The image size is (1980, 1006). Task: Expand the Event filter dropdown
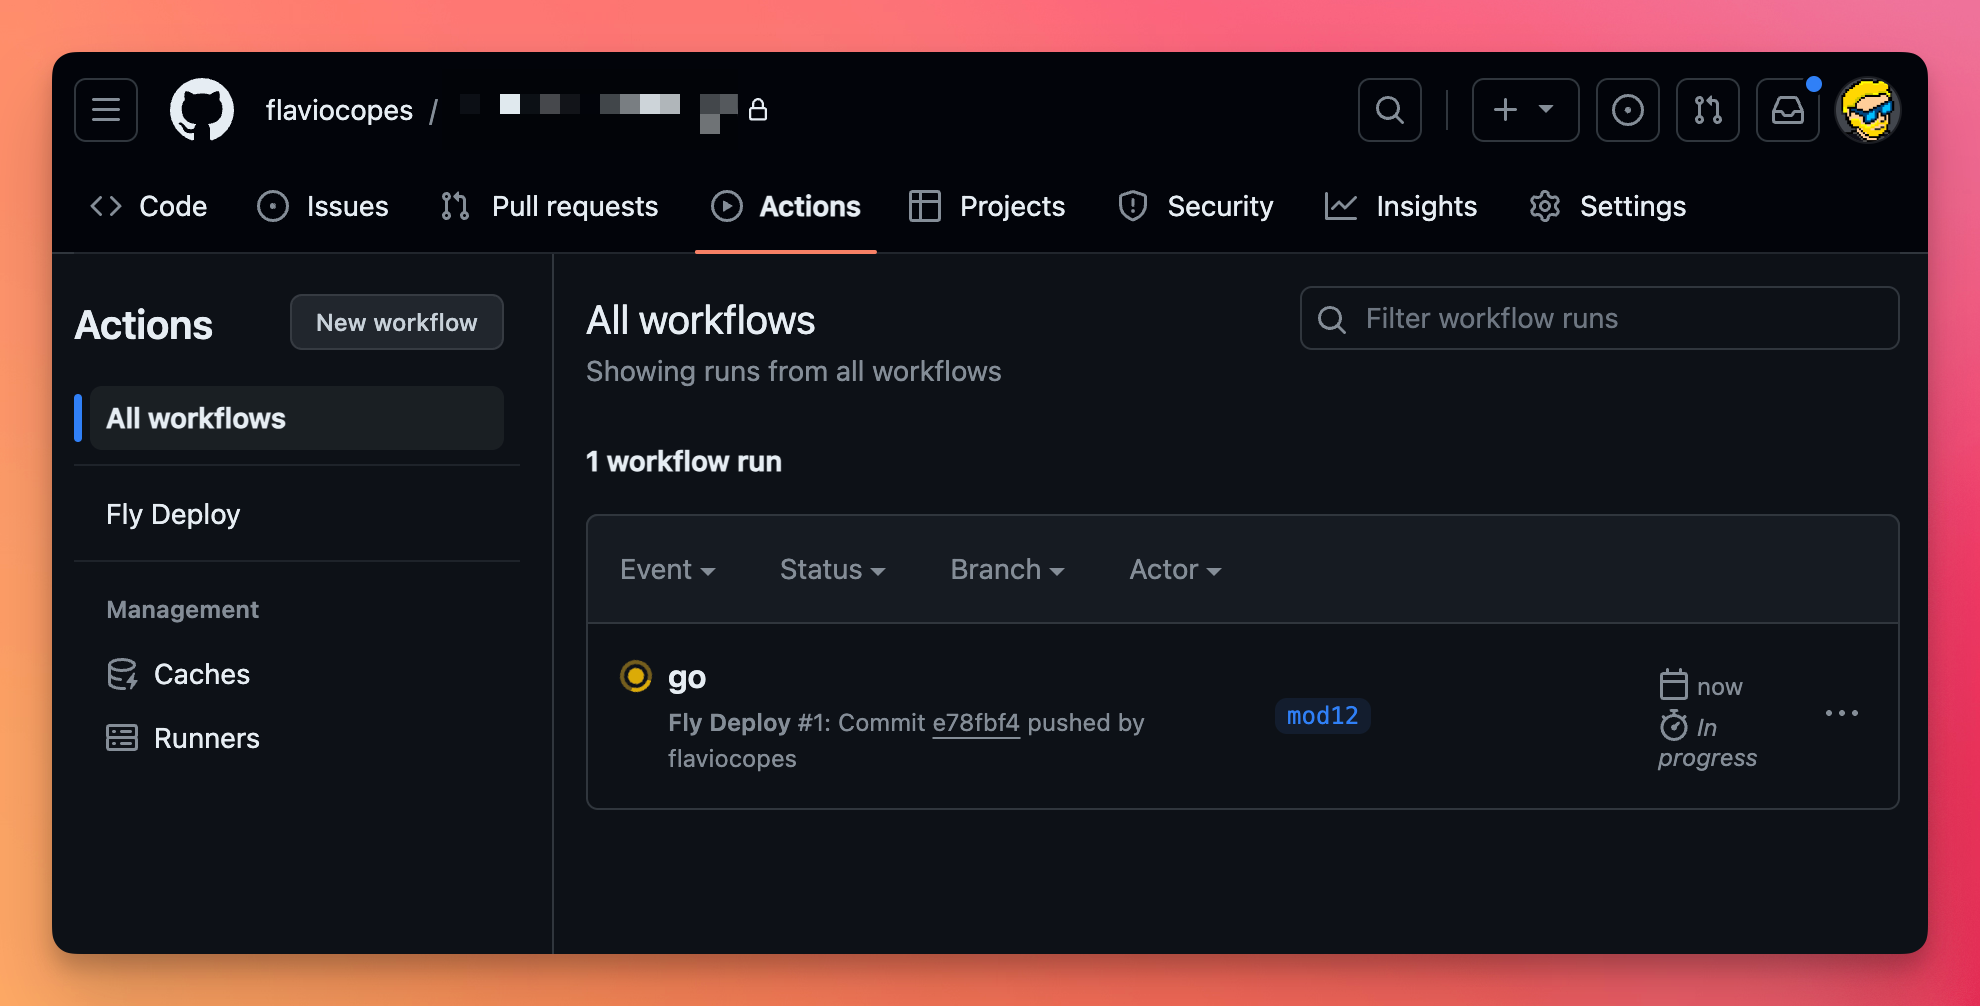pos(667,570)
